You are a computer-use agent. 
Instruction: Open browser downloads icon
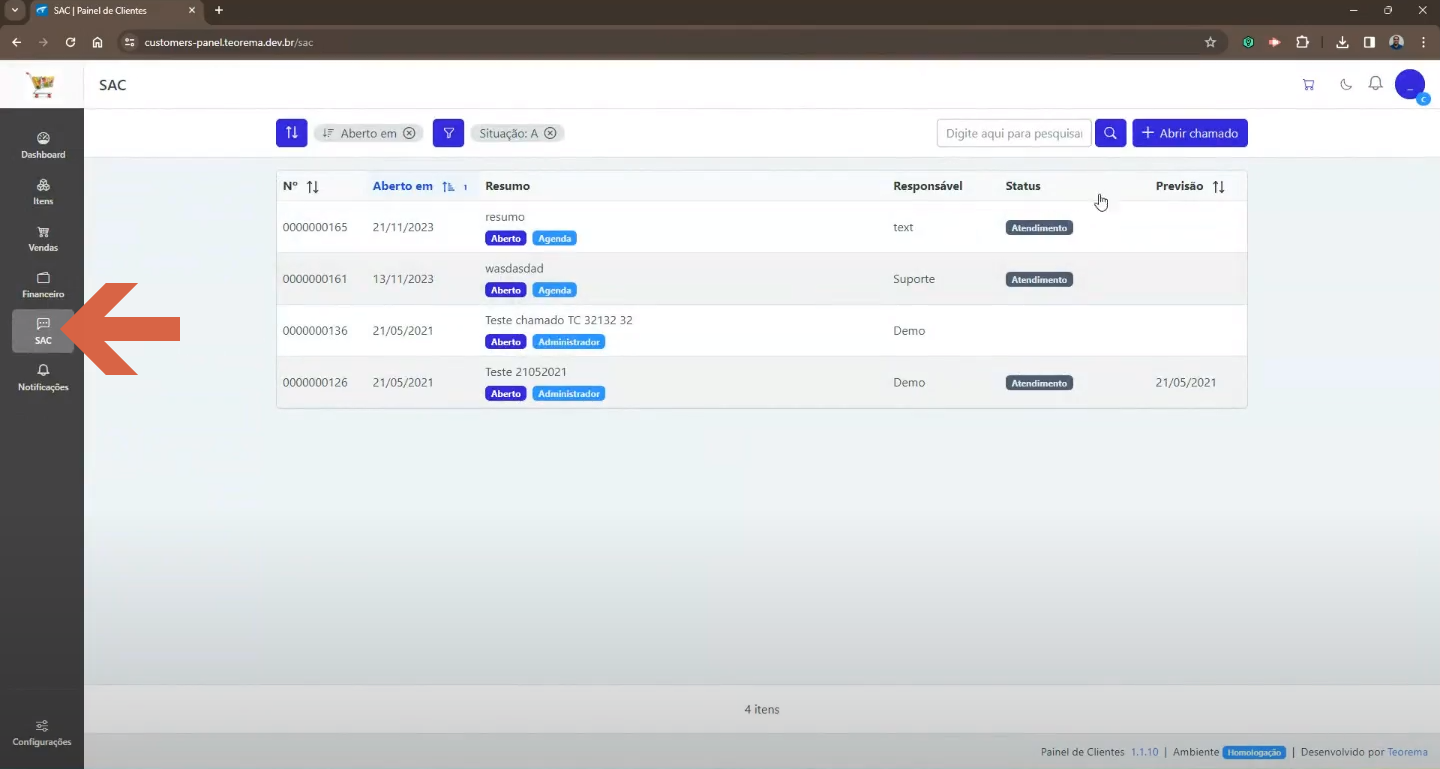[1342, 42]
